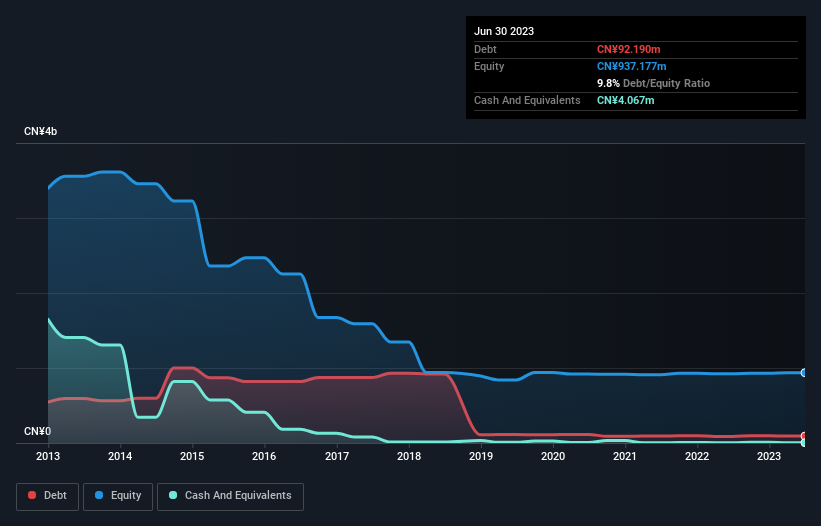The width and height of the screenshot is (821, 526).
Task: Click the red Debt endpoint marker
Action: click(804, 436)
